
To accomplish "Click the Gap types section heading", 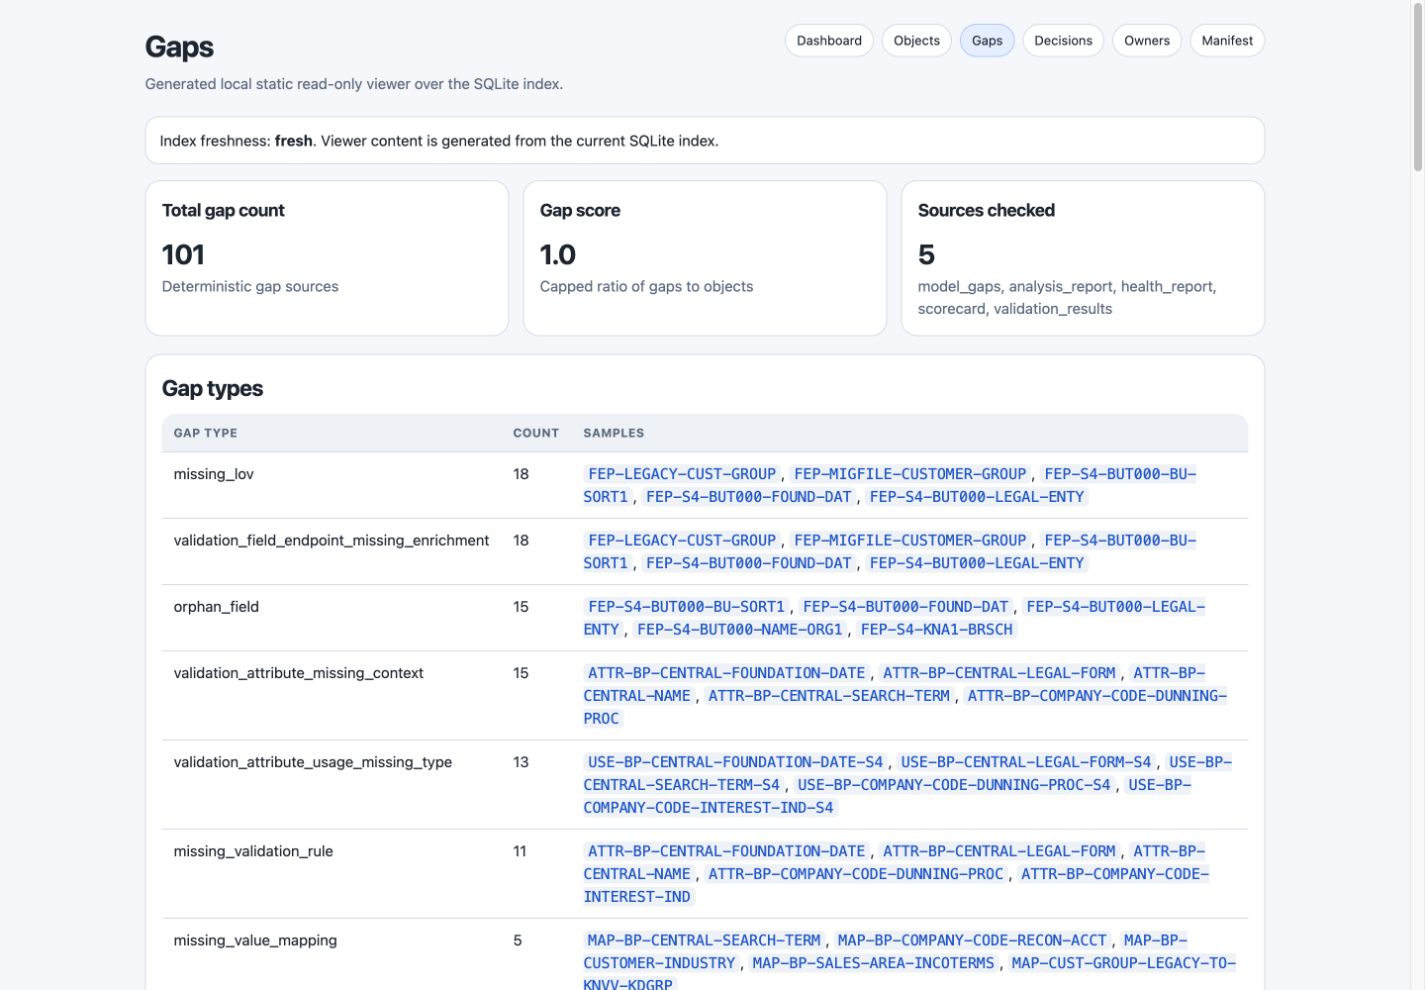I will [x=212, y=388].
